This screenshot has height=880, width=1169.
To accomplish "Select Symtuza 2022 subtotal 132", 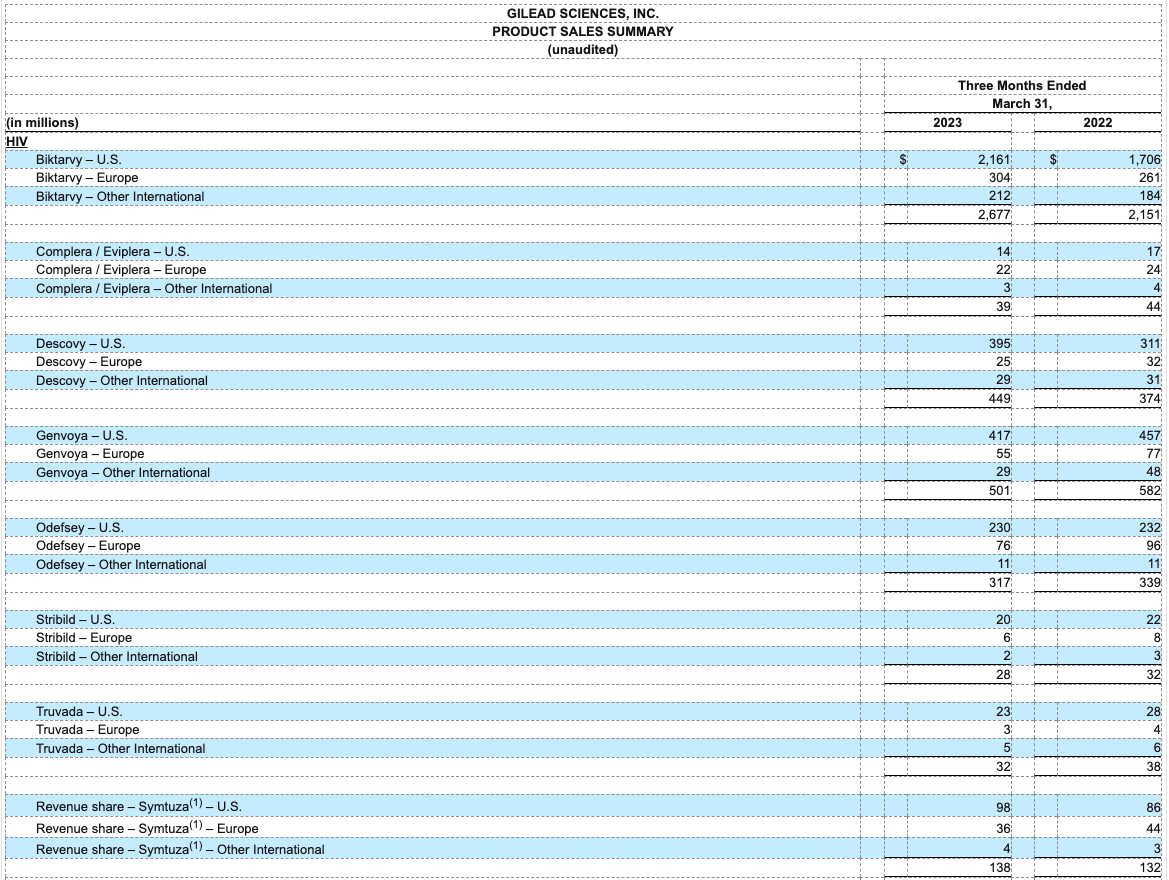I will [x=1150, y=867].
